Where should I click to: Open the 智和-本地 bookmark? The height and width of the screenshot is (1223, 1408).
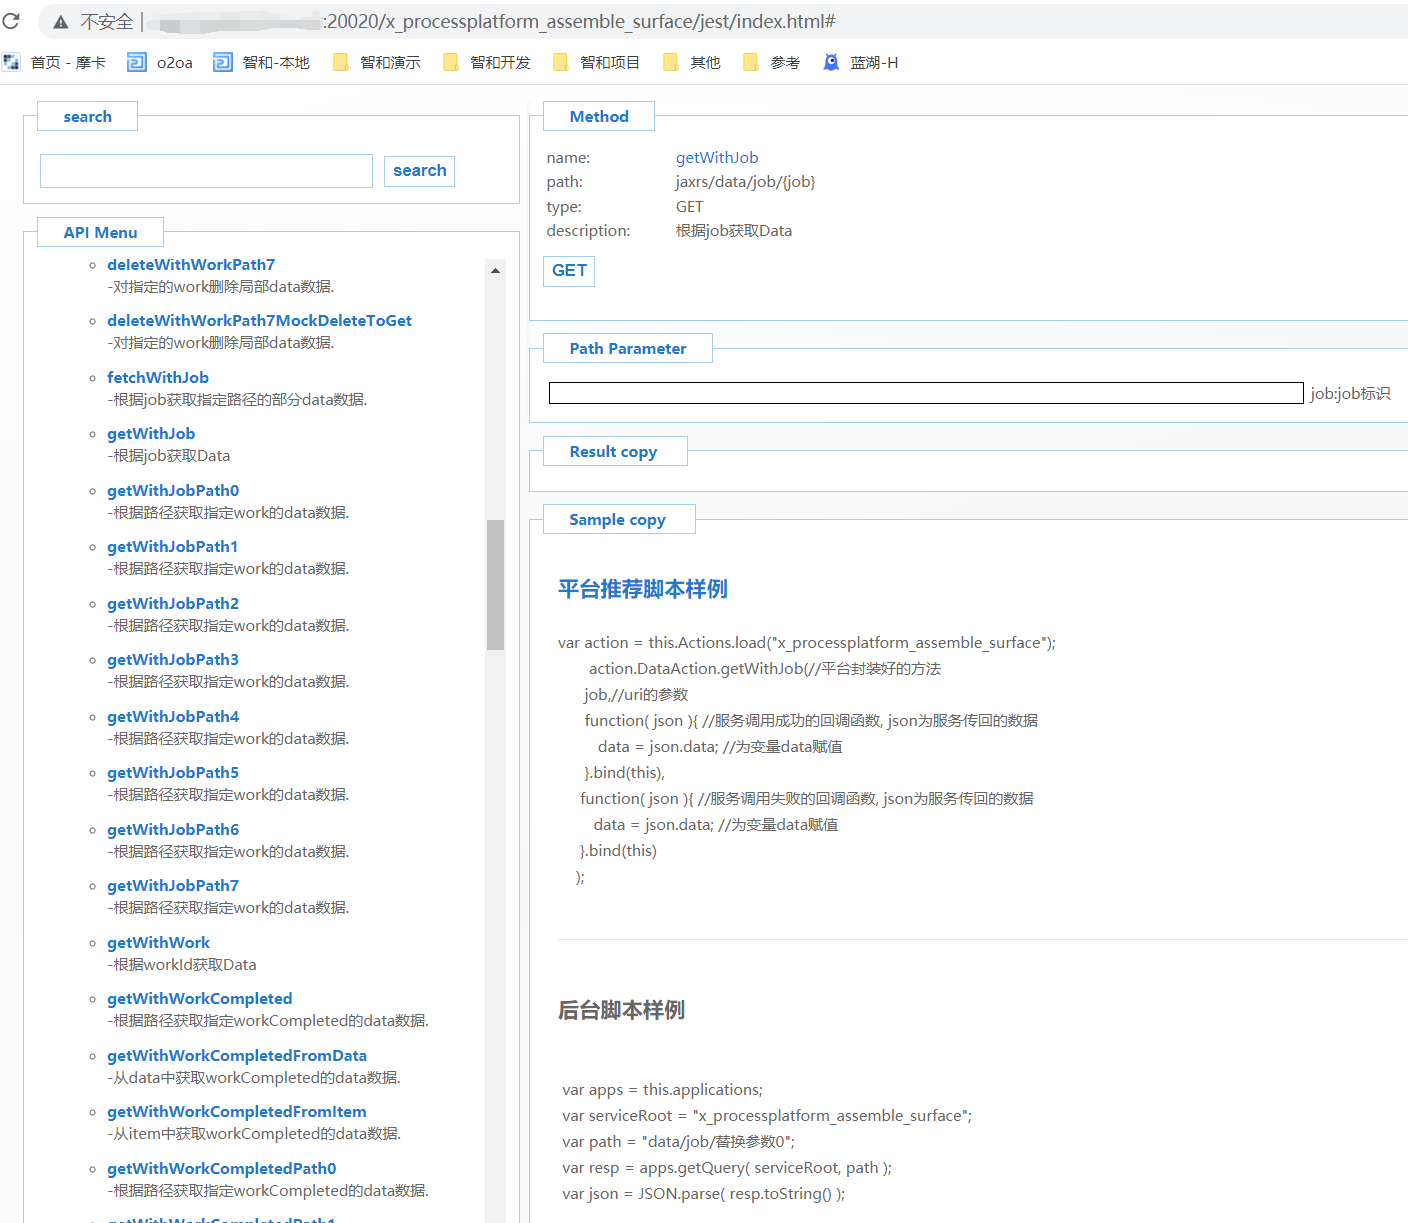coord(262,63)
